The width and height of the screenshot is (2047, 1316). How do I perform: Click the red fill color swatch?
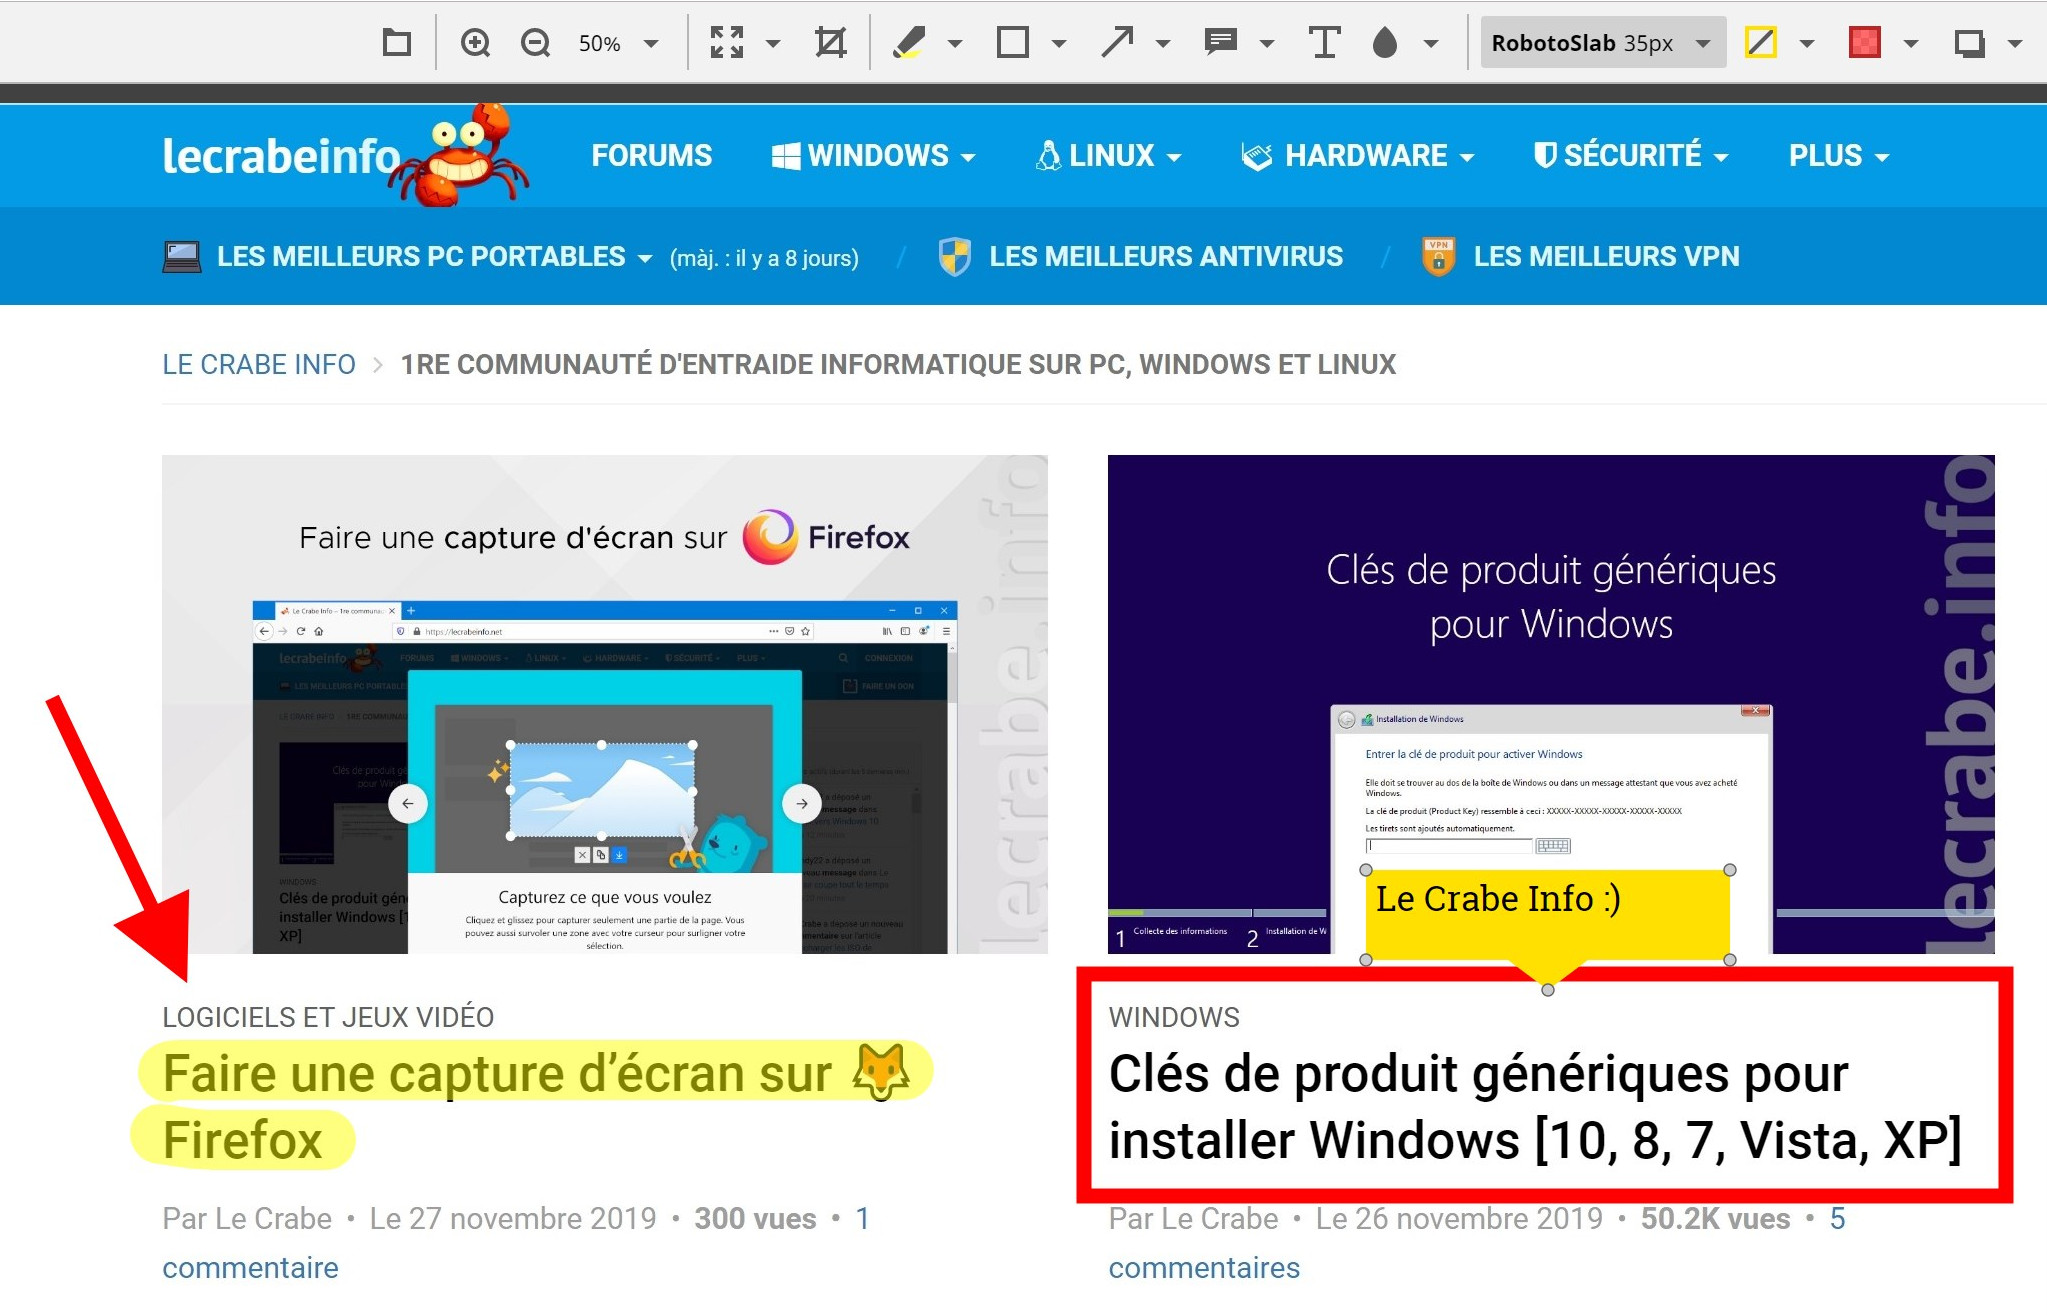click(x=1865, y=43)
